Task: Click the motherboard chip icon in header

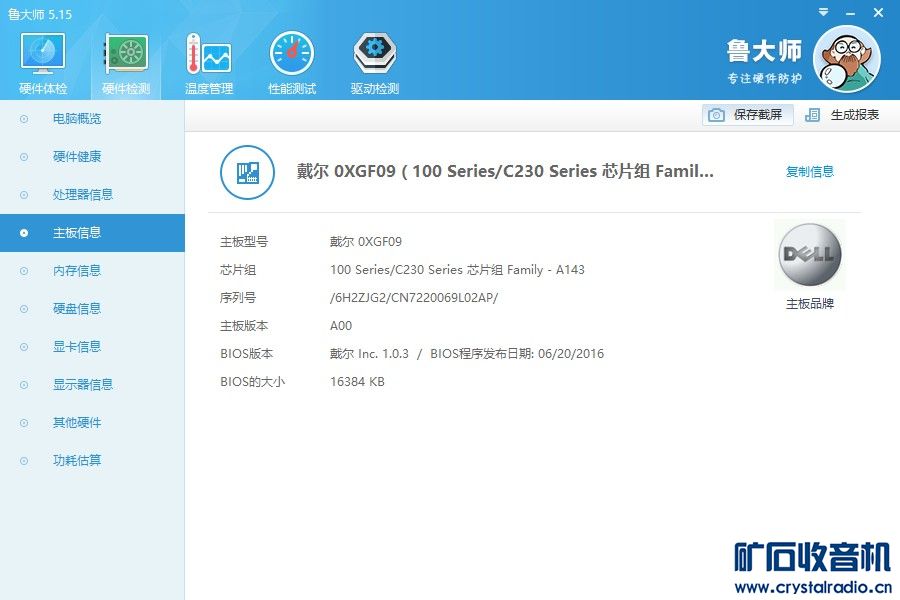Action: (x=247, y=172)
